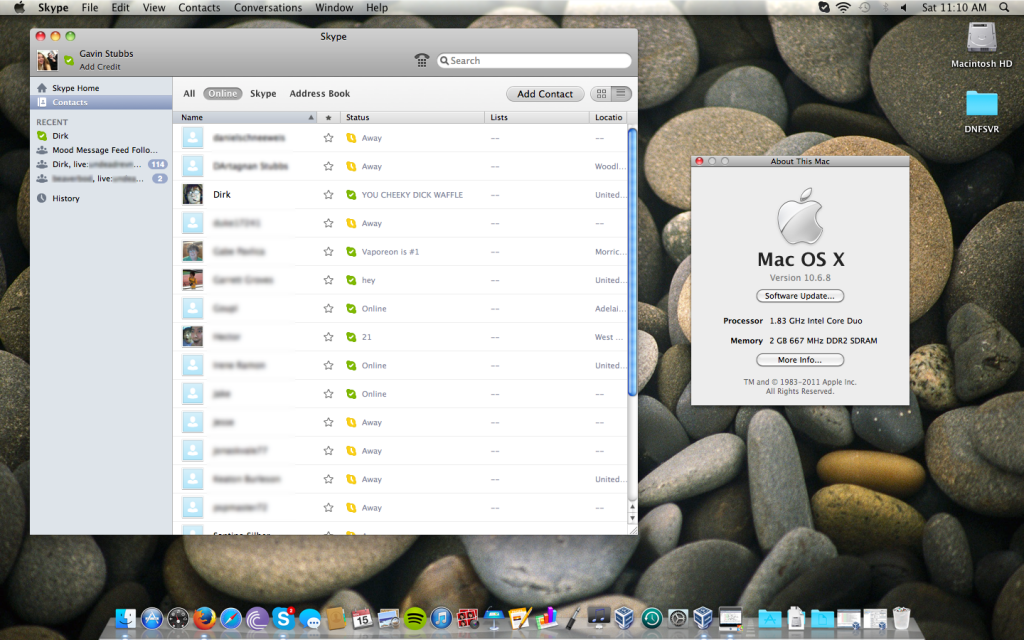The width and height of the screenshot is (1024, 640).
Task: Open Dashboard from the Dock
Action: [178, 618]
